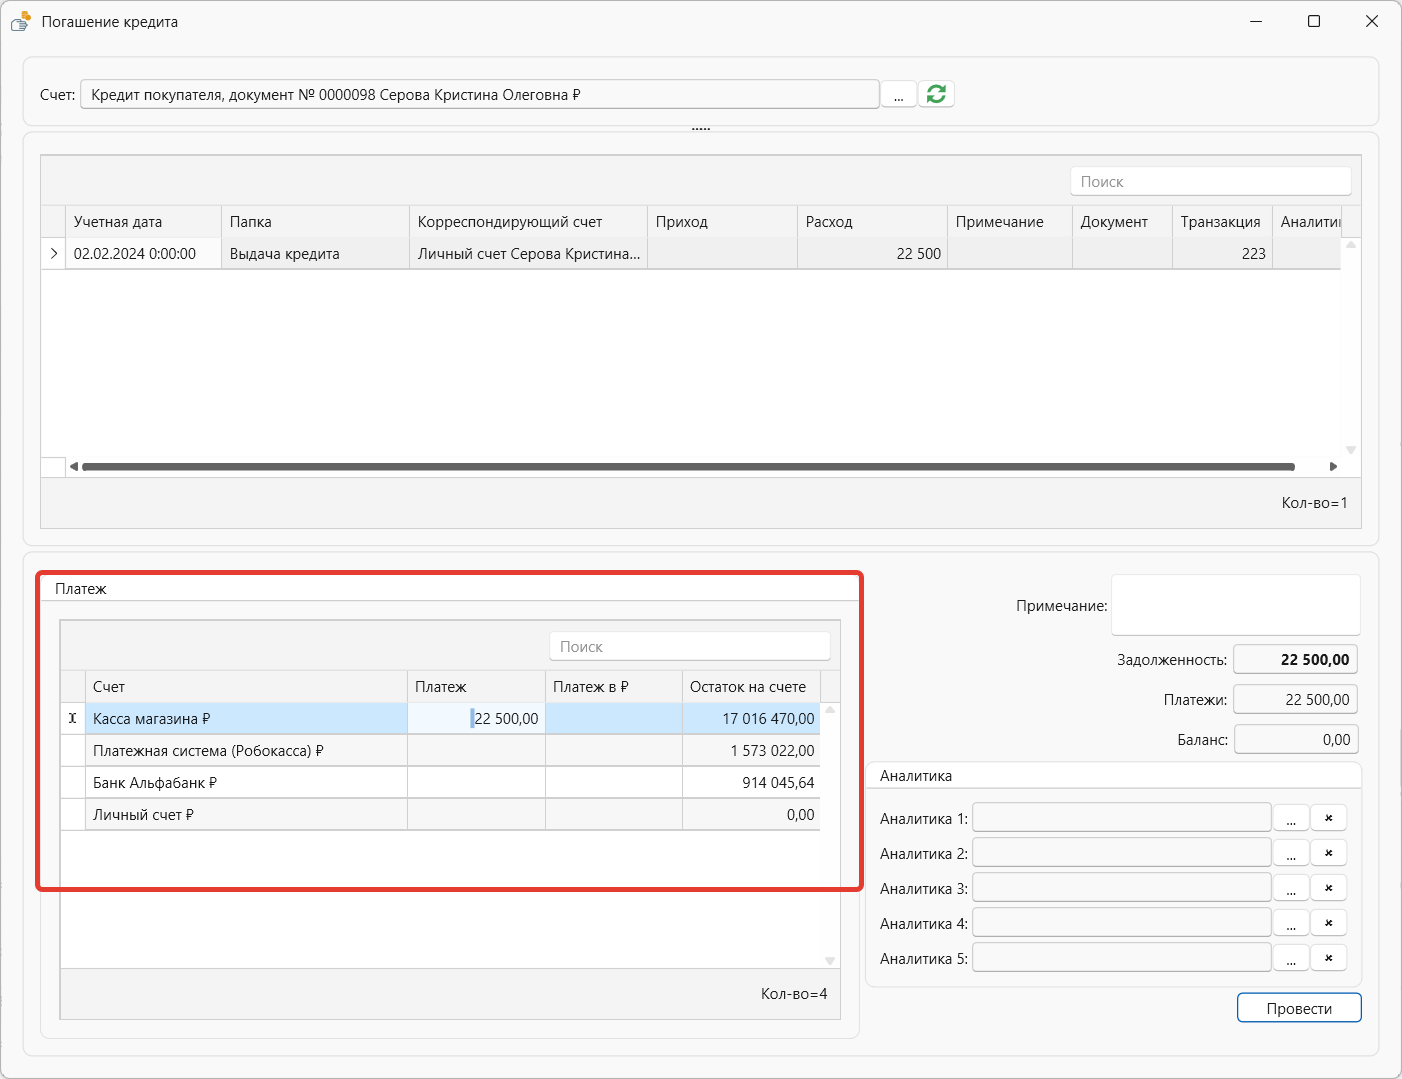Screen dimensions: 1402x1079
Task: Open browse button for Аналитика 5
Action: 1291,958
